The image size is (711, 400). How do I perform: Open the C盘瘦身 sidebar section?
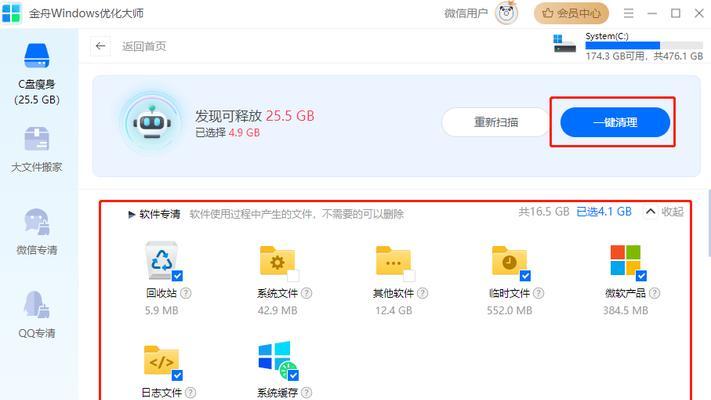tap(37, 73)
